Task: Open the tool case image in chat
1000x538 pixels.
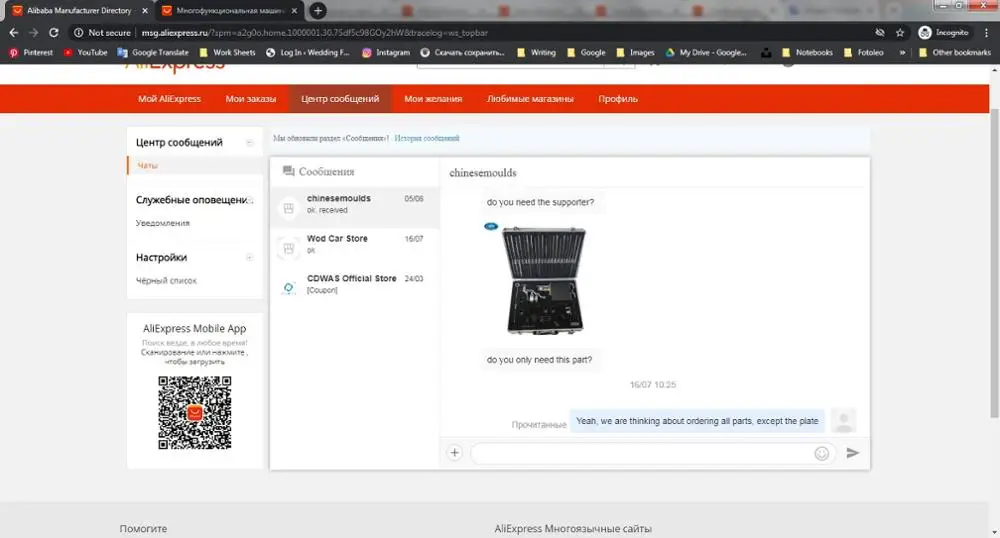Action: pos(543,280)
